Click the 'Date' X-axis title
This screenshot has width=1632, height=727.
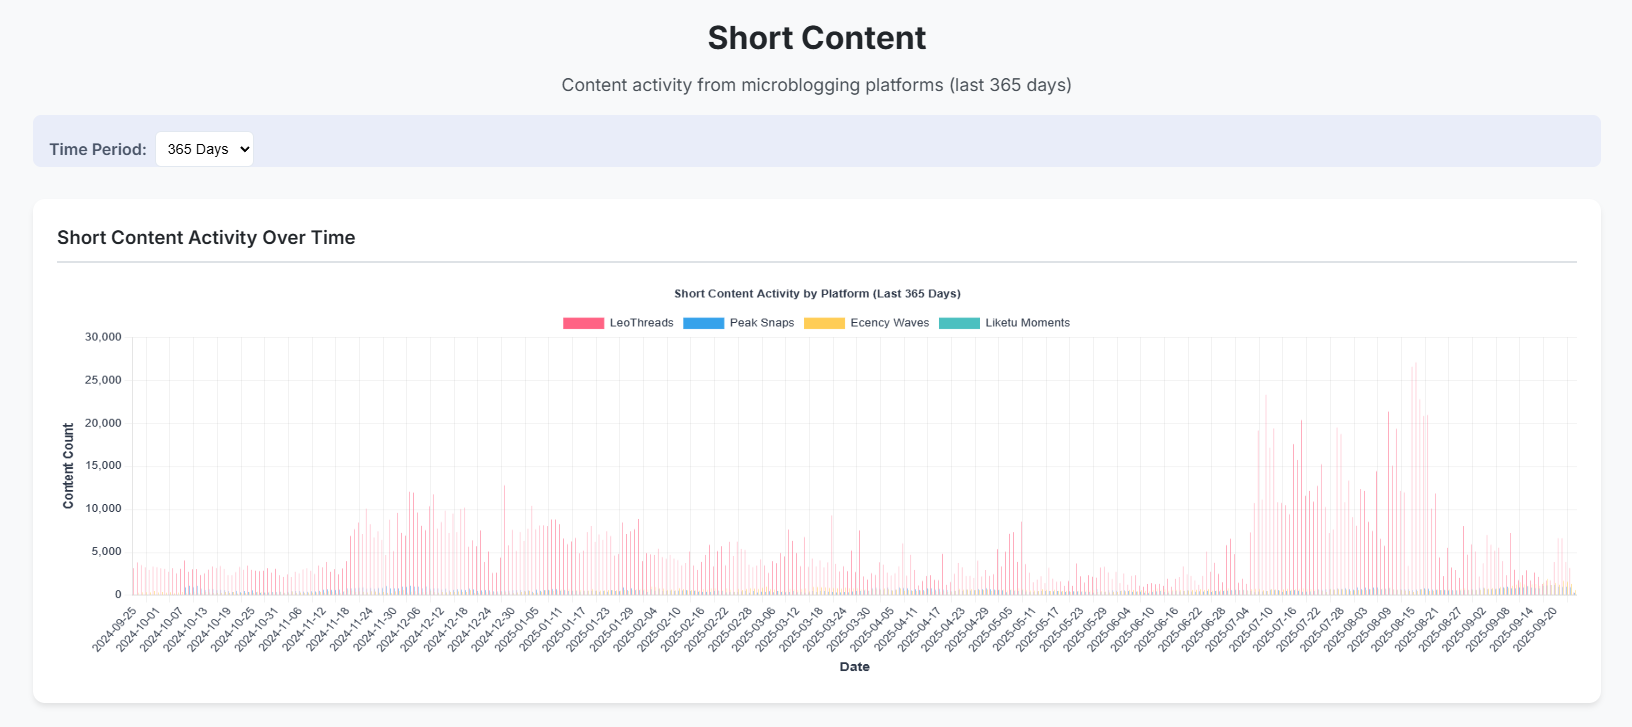(x=854, y=667)
